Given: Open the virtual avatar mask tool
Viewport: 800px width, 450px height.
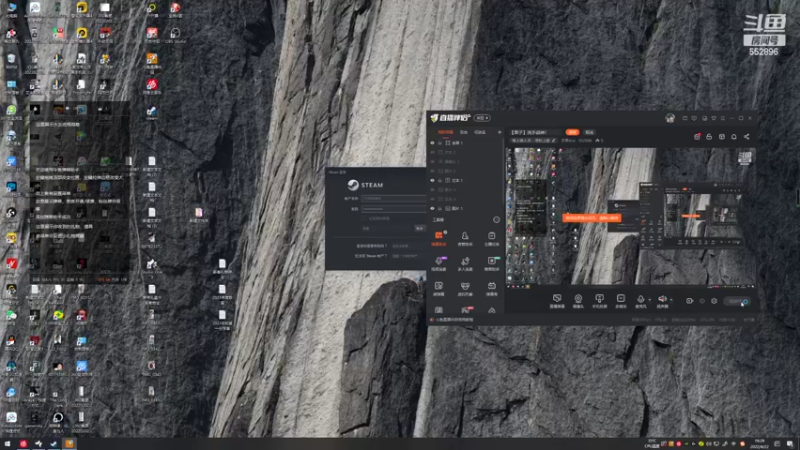Looking at the screenshot, I should 465,288.
